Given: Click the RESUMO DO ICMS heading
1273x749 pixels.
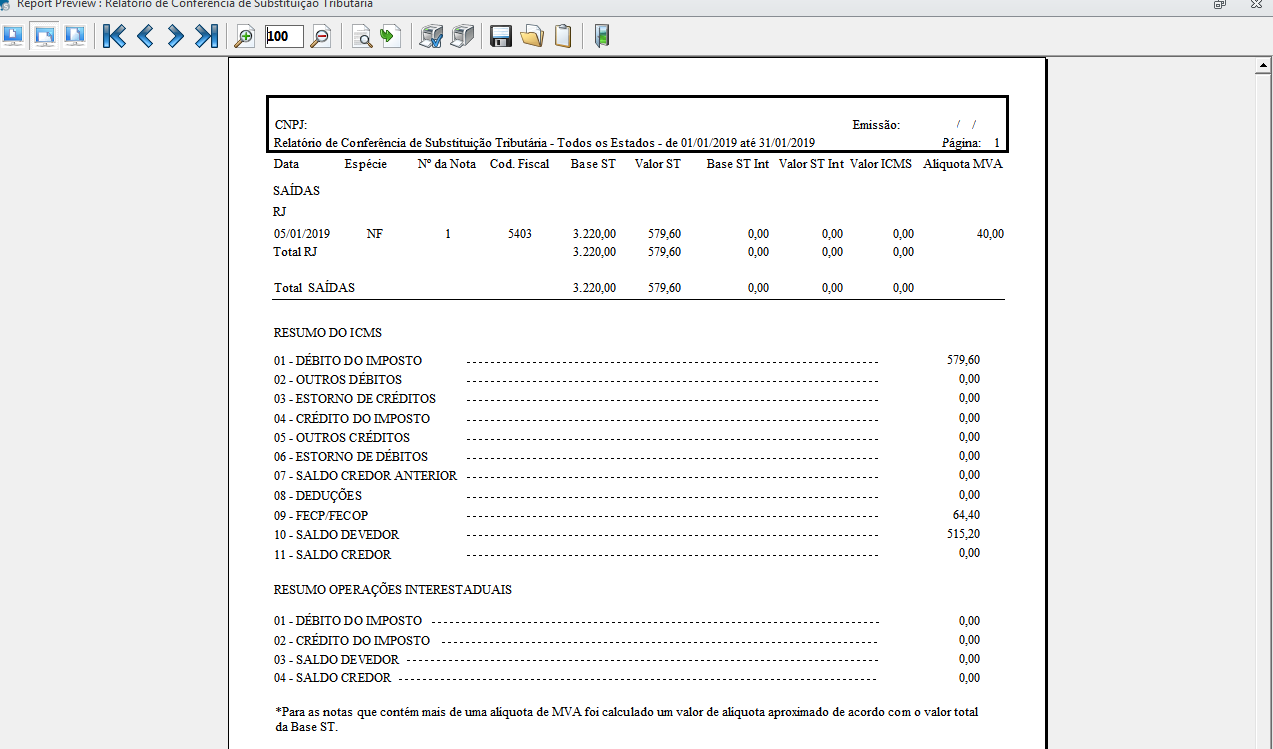Looking at the screenshot, I should coord(328,333).
